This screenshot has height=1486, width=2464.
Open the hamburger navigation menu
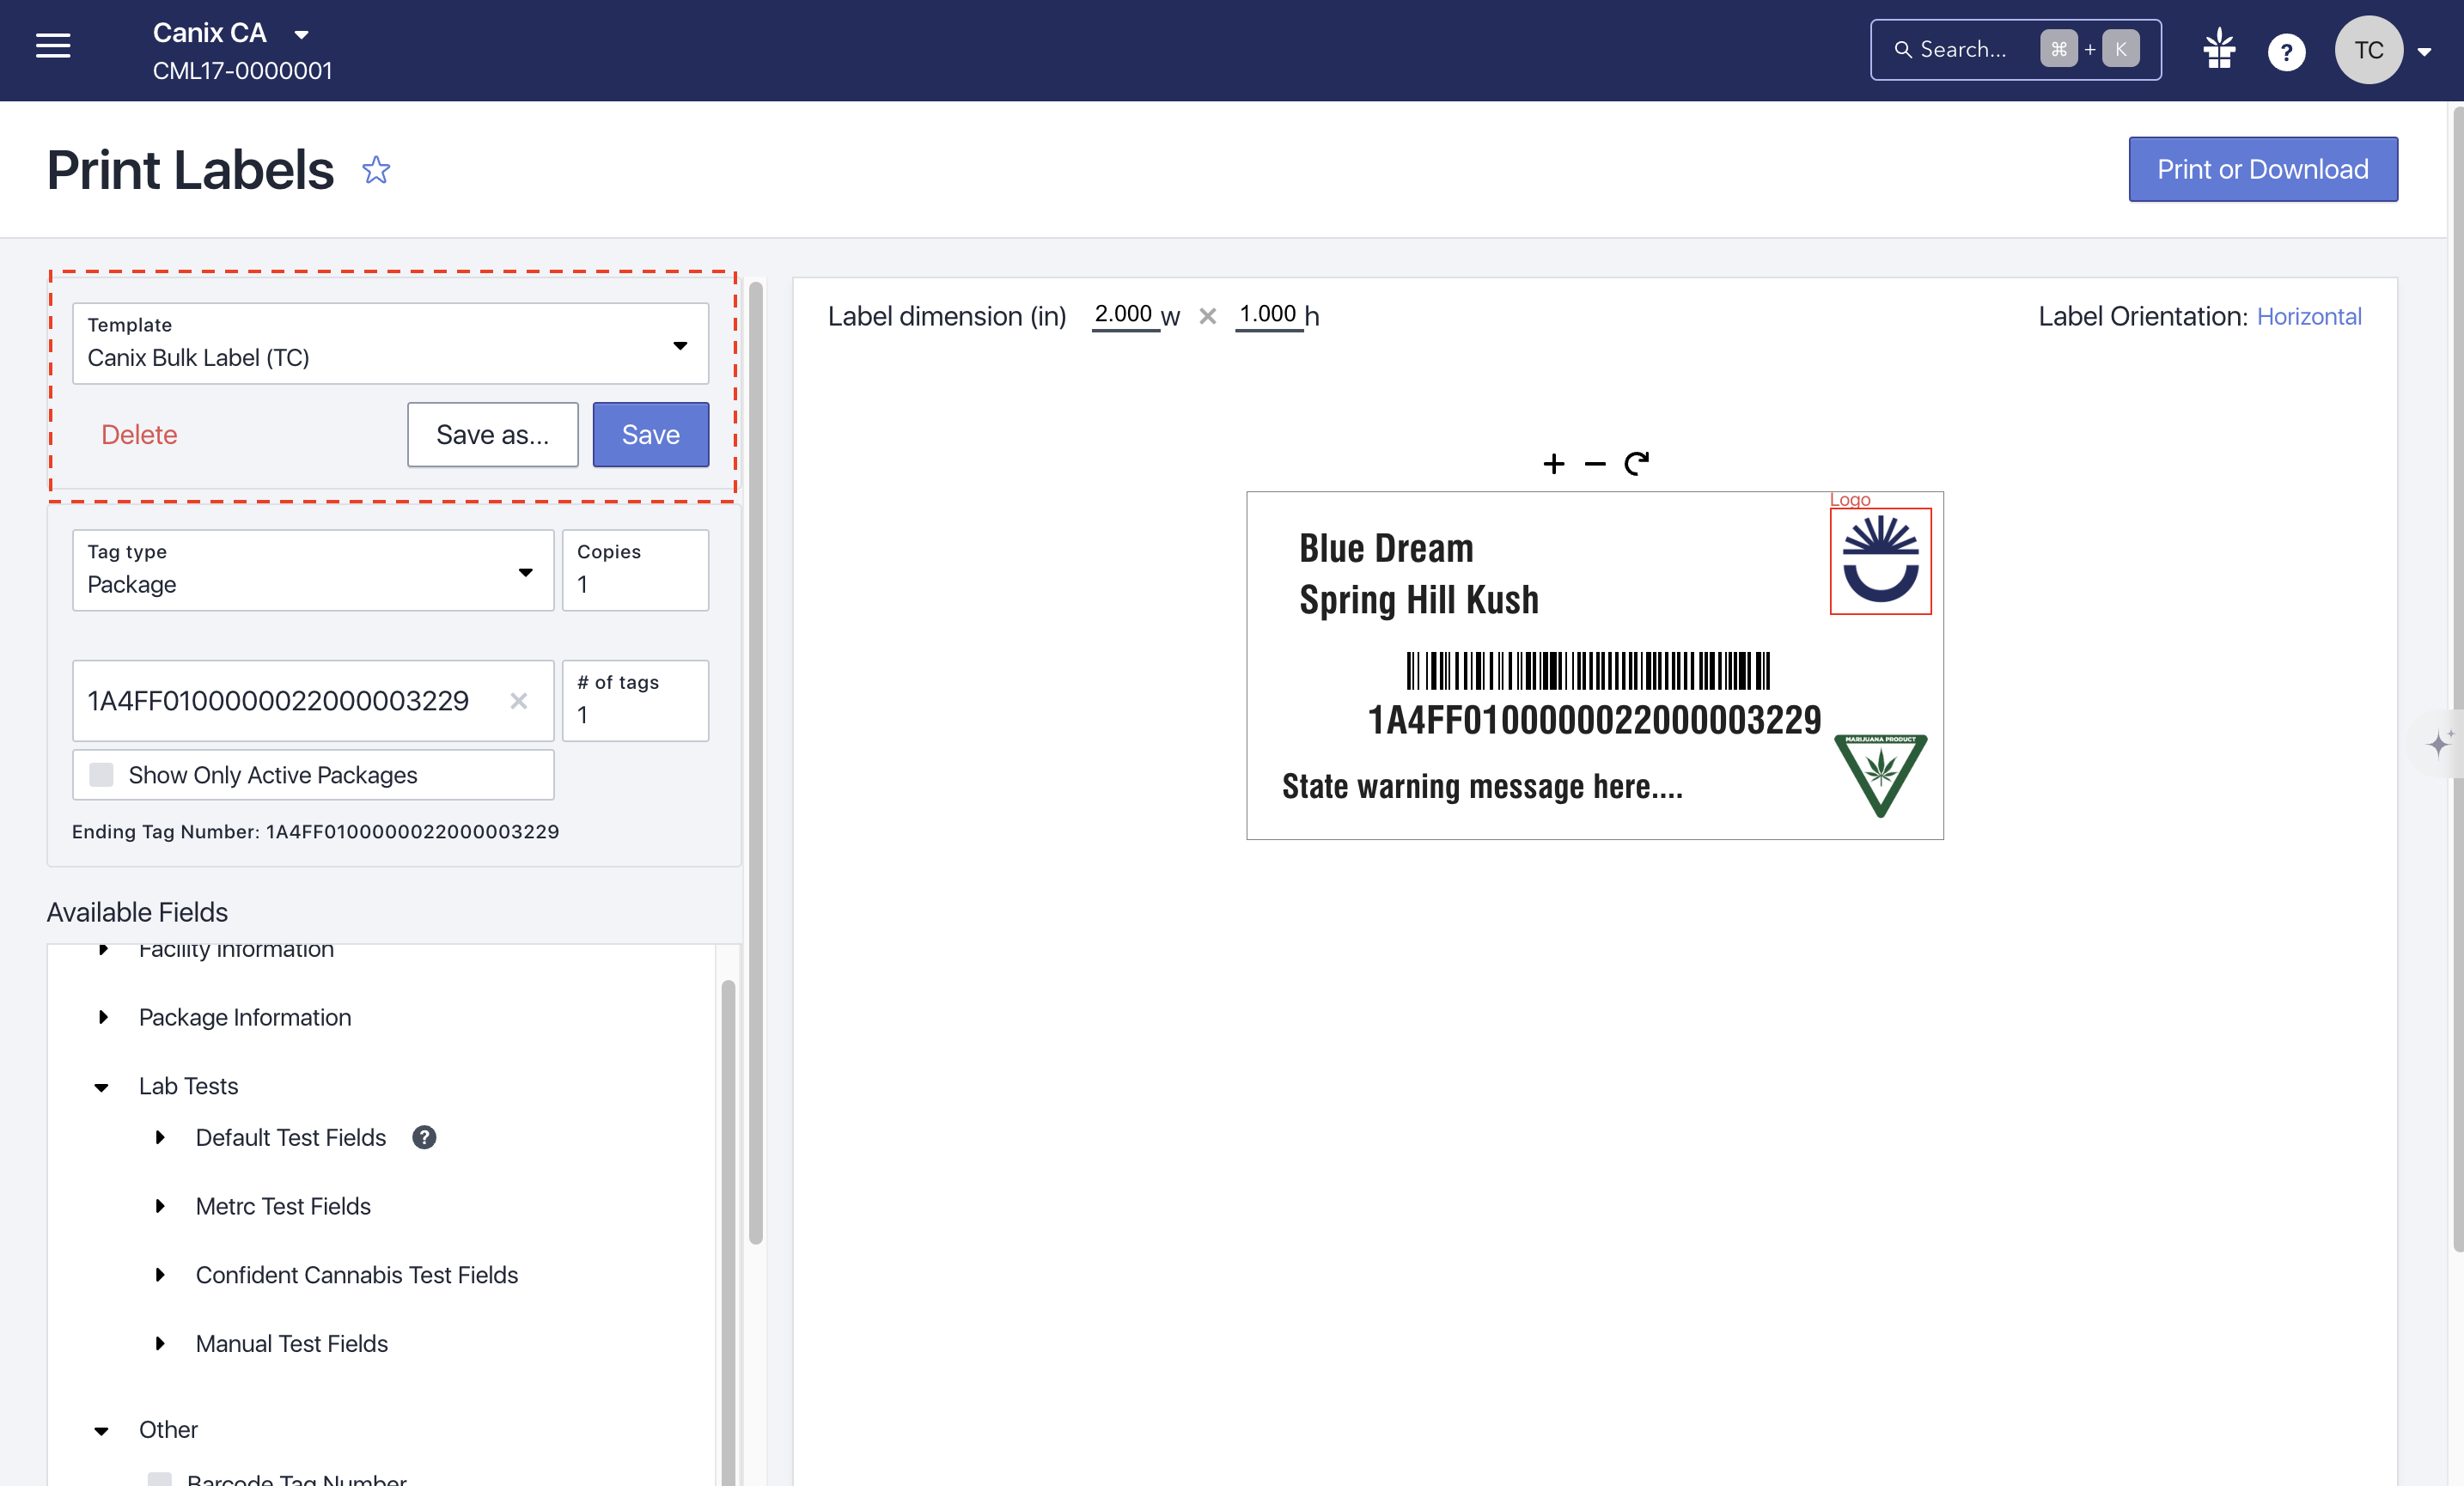(53, 47)
